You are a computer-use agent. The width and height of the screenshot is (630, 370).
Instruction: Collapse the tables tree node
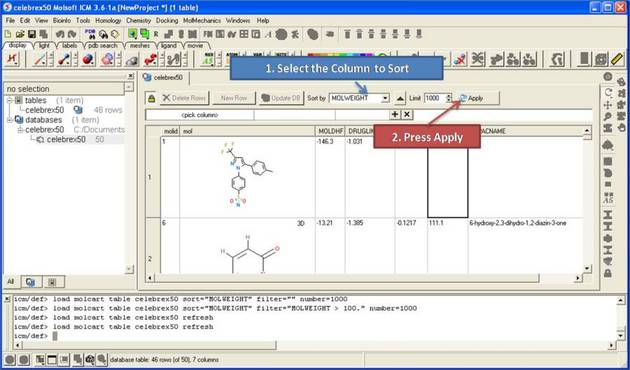point(10,100)
